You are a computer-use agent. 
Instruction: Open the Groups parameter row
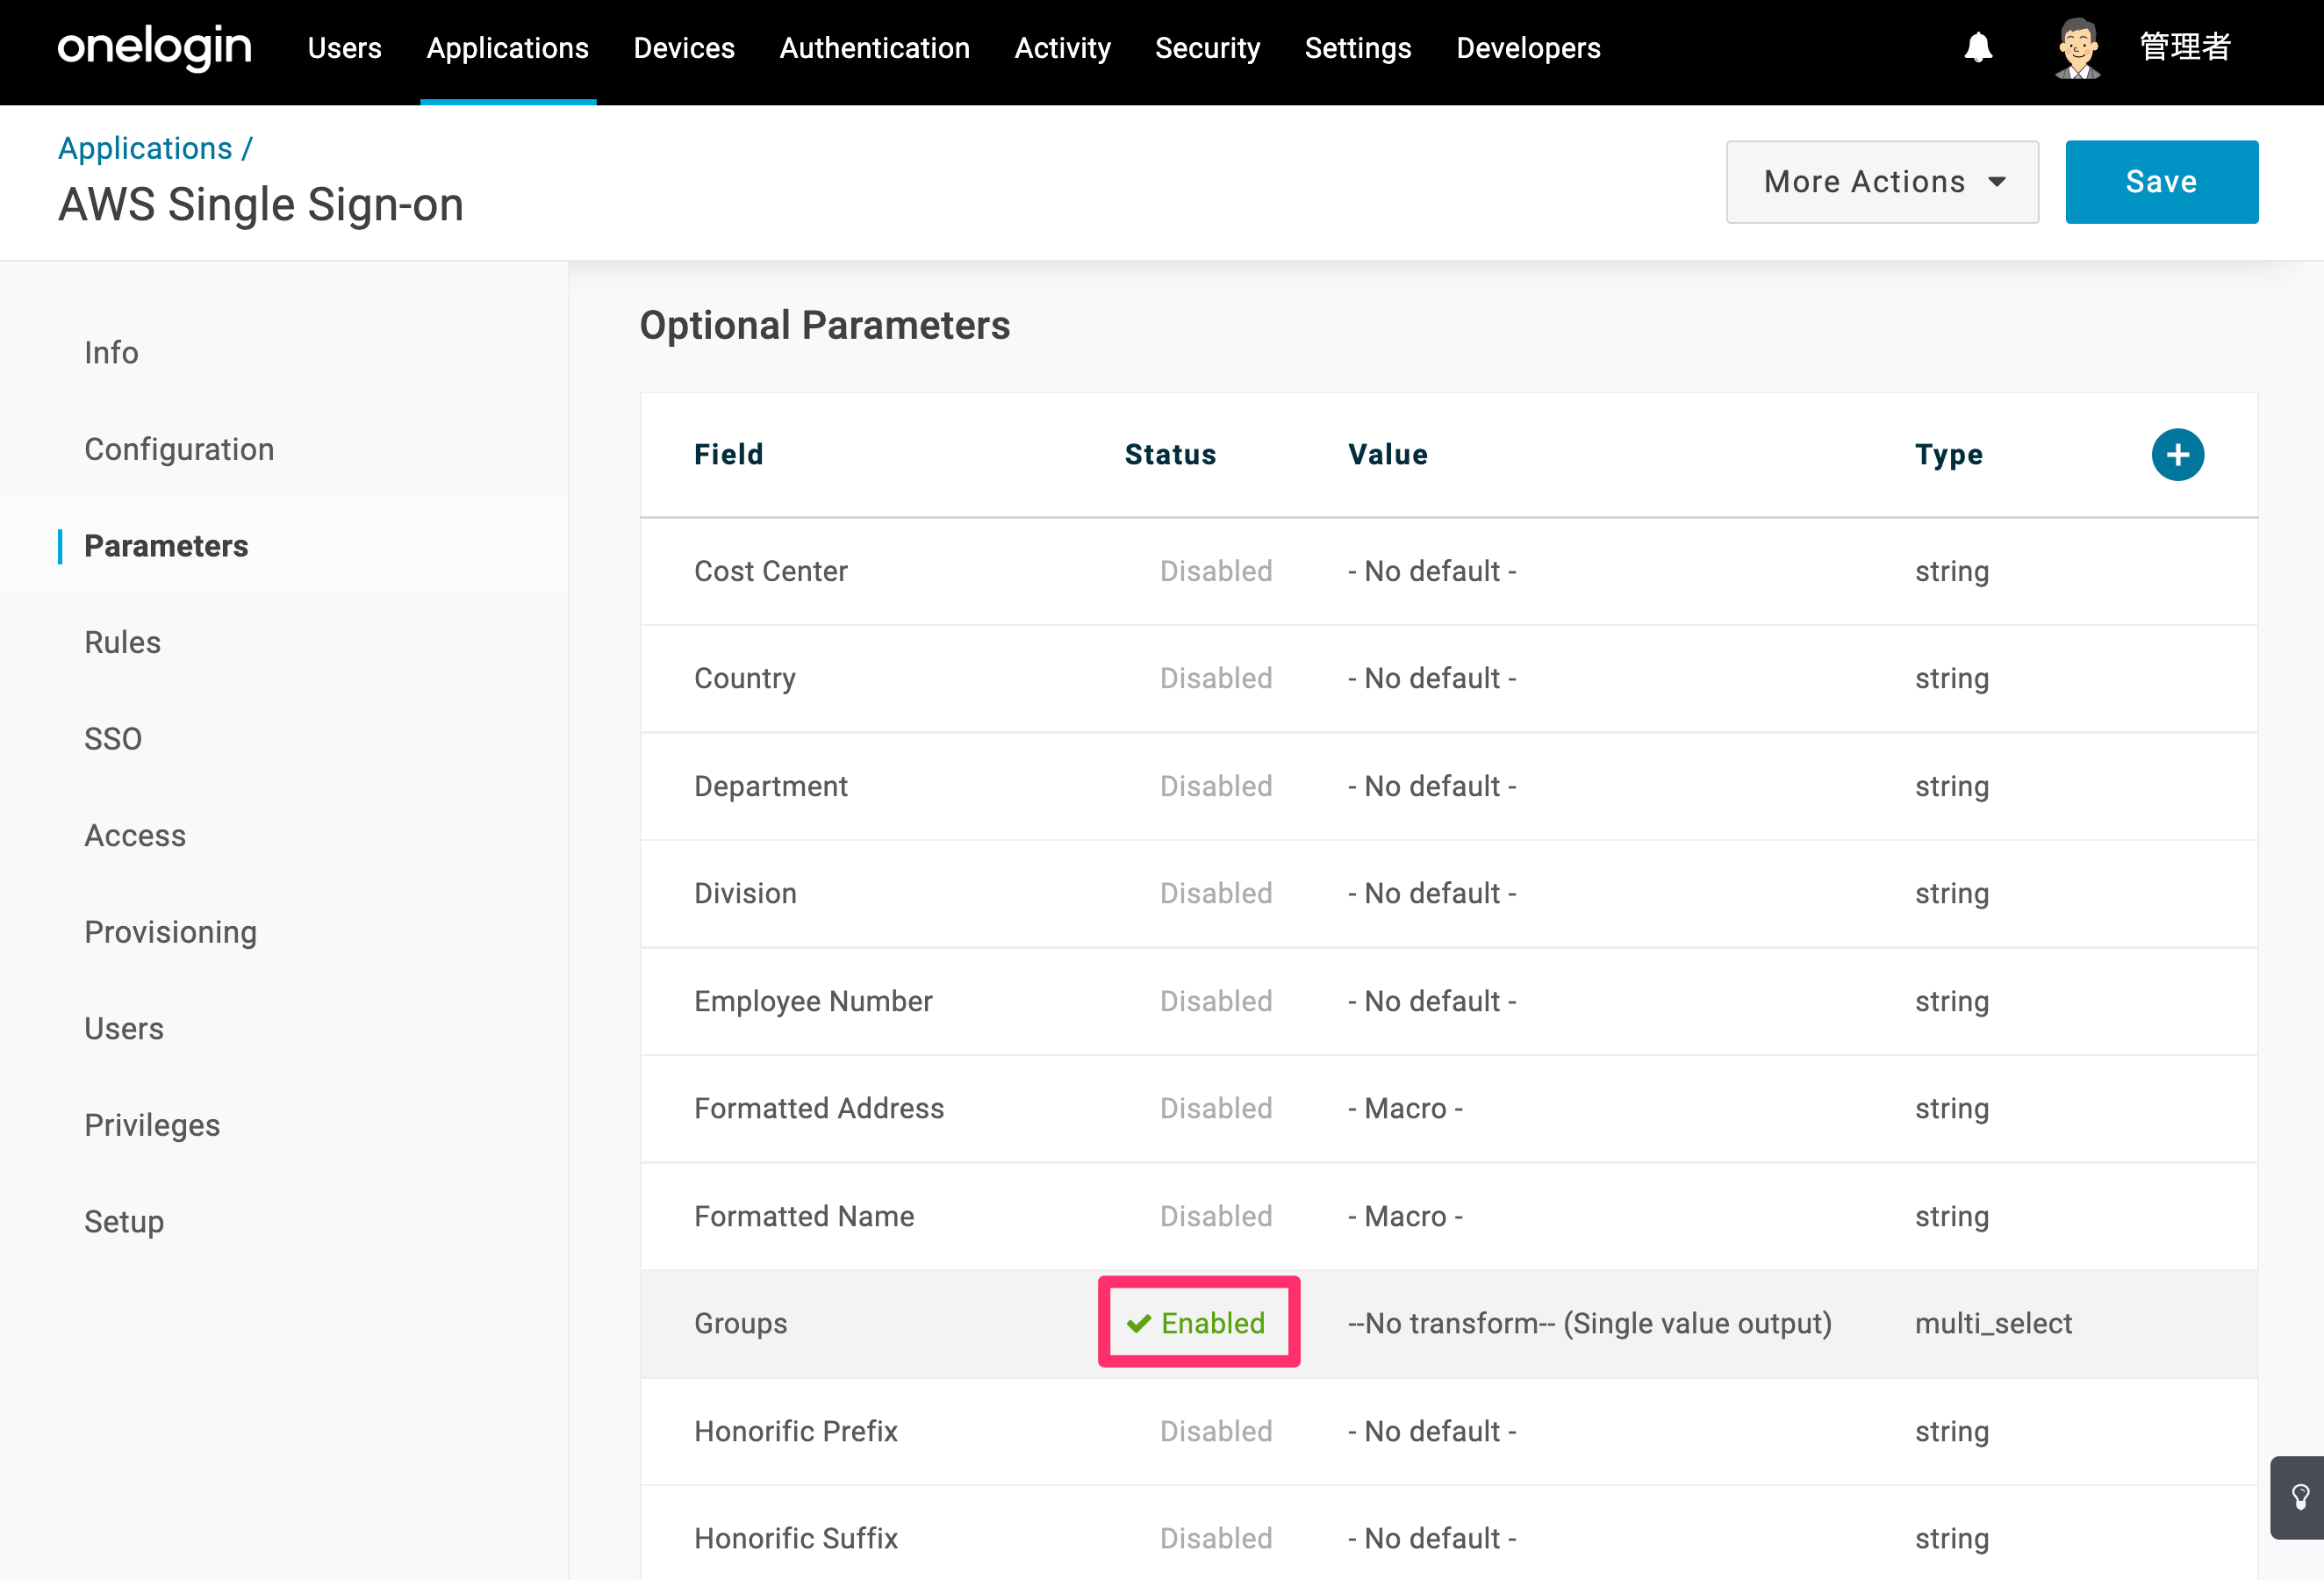pyautogui.click(x=1449, y=1324)
